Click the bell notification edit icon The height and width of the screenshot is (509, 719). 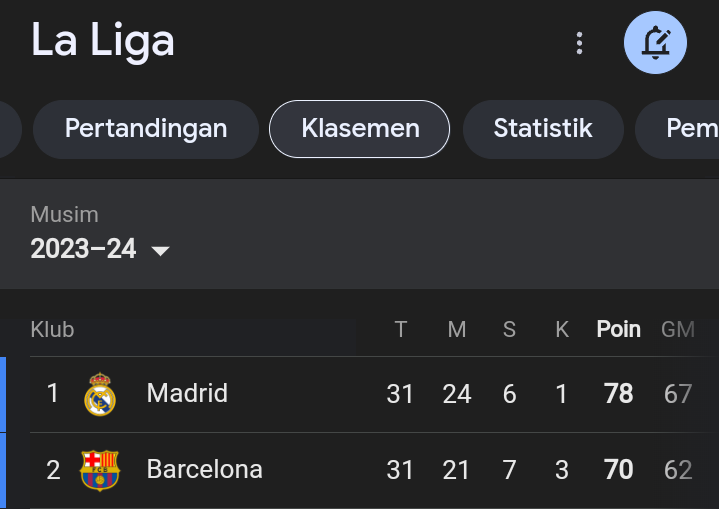point(655,43)
